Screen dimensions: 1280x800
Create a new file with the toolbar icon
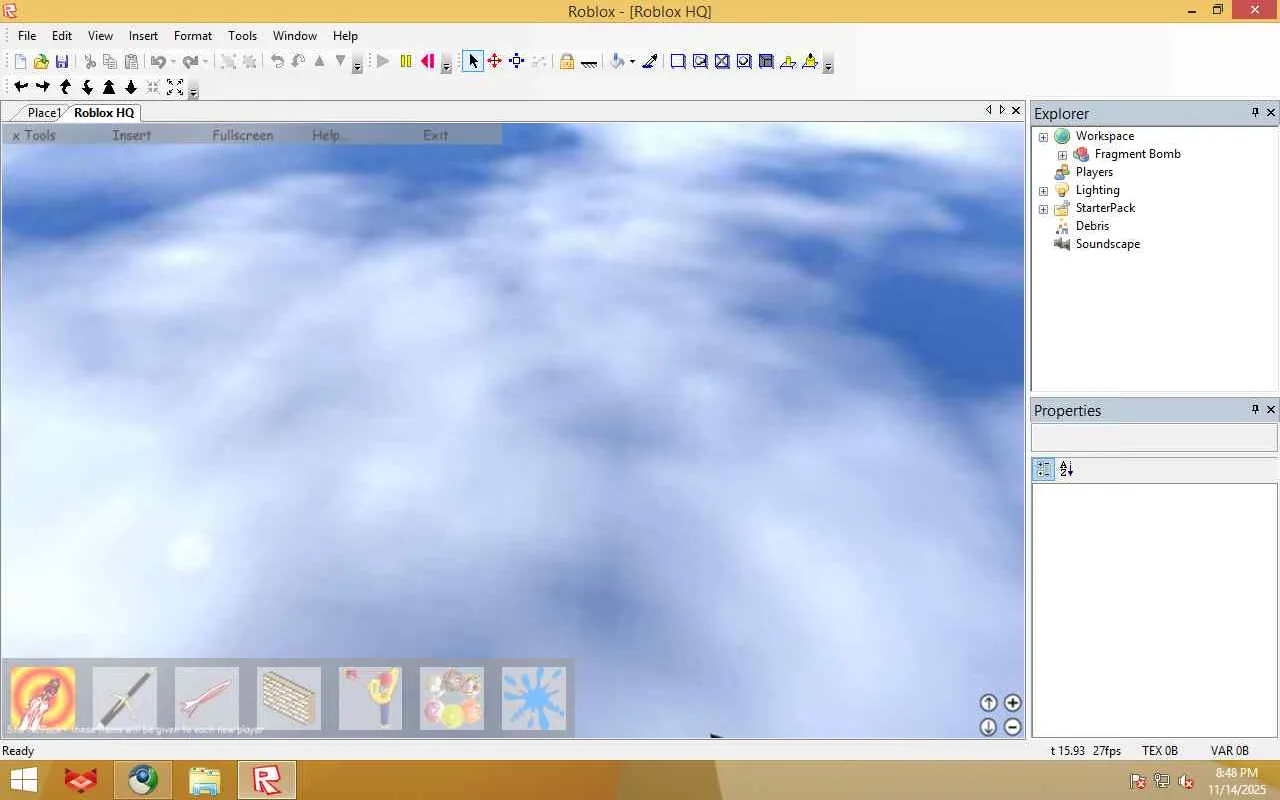(20, 62)
